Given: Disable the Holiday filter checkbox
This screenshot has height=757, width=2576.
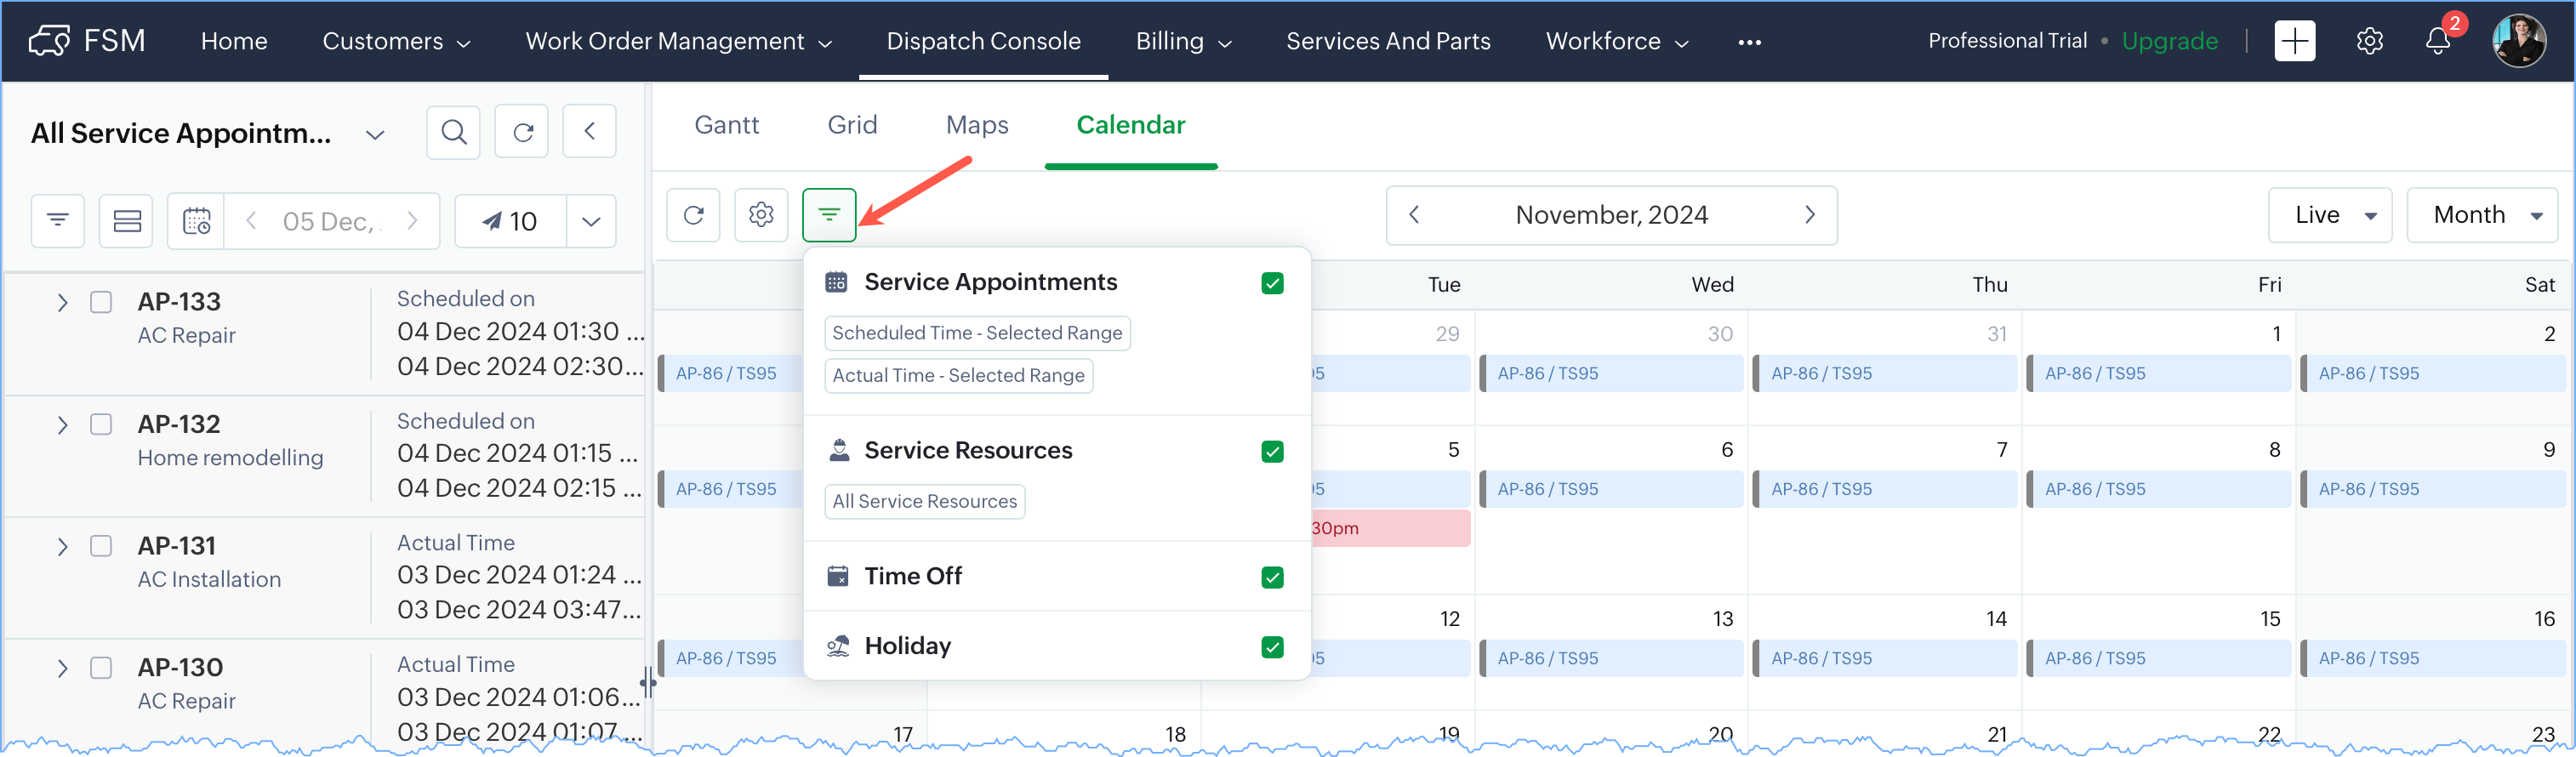Looking at the screenshot, I should (x=1272, y=648).
